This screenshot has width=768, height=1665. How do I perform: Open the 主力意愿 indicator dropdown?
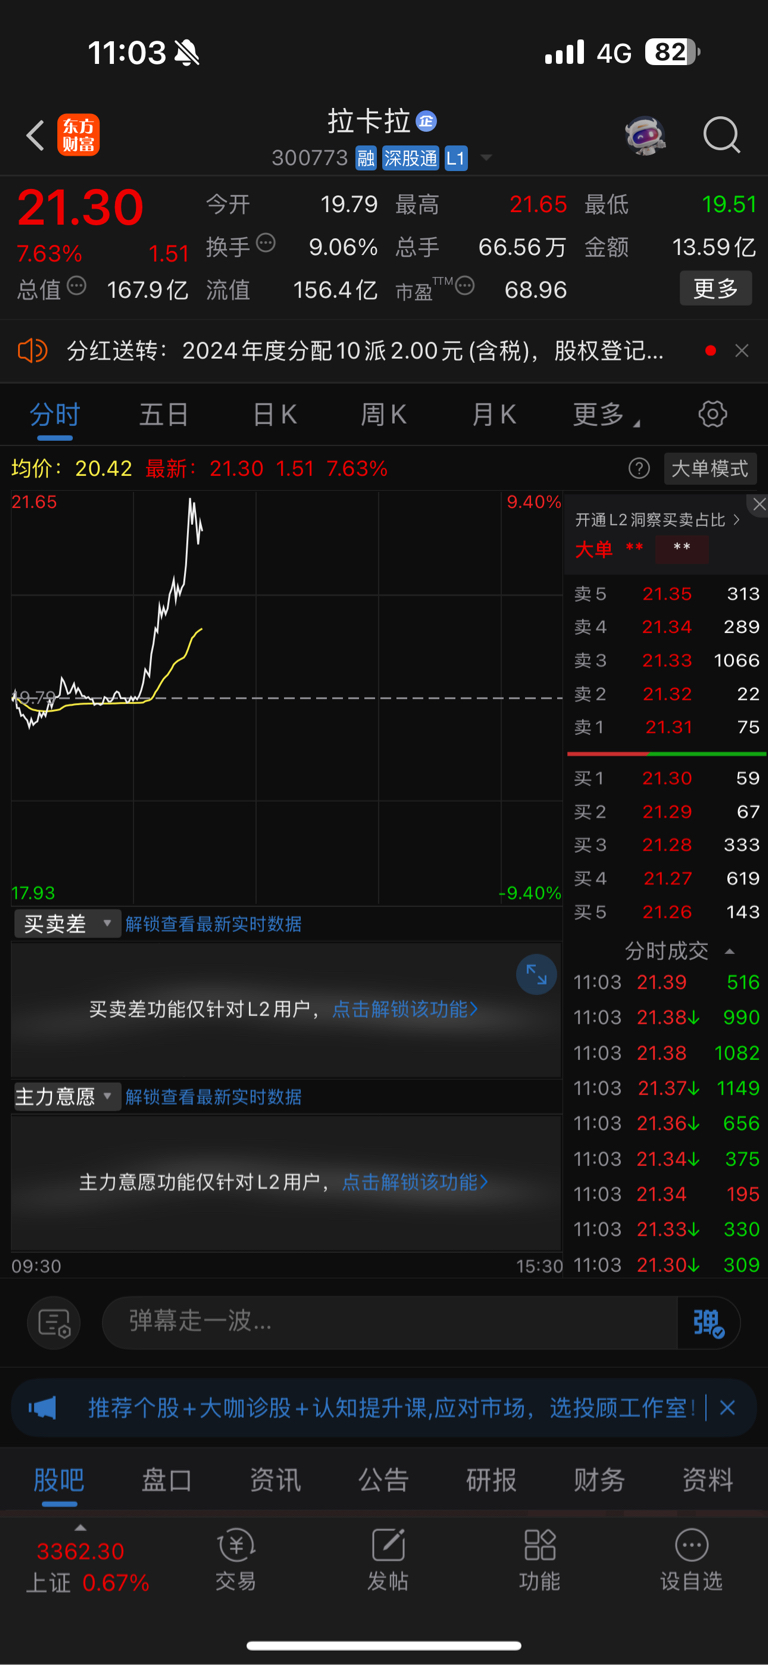[x=67, y=1097]
